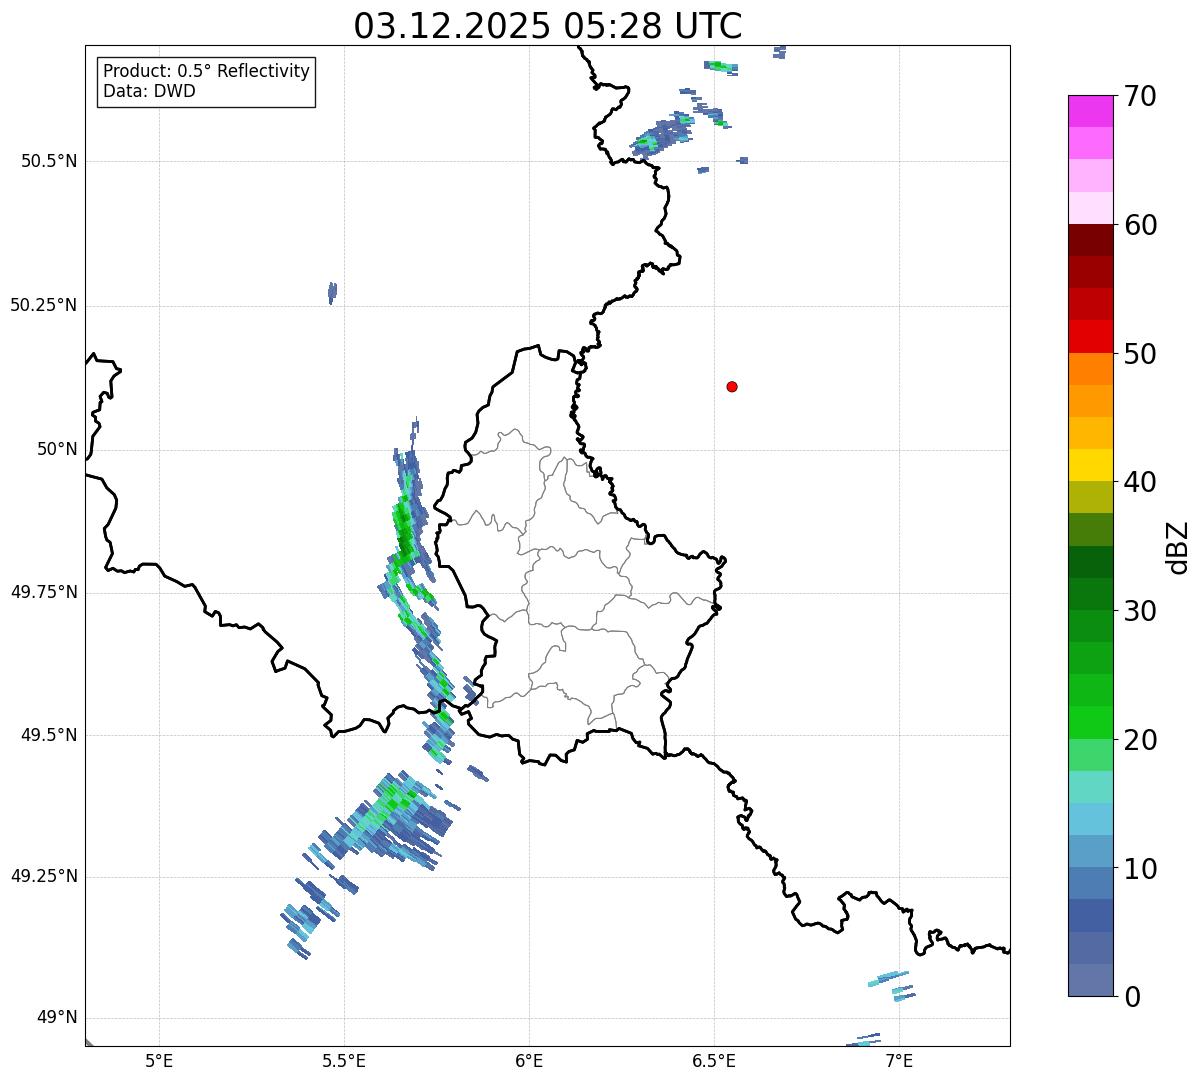The width and height of the screenshot is (1202, 1081).
Task: Click the large echo cluster near 49.35°N 5.6°E
Action: (390, 820)
